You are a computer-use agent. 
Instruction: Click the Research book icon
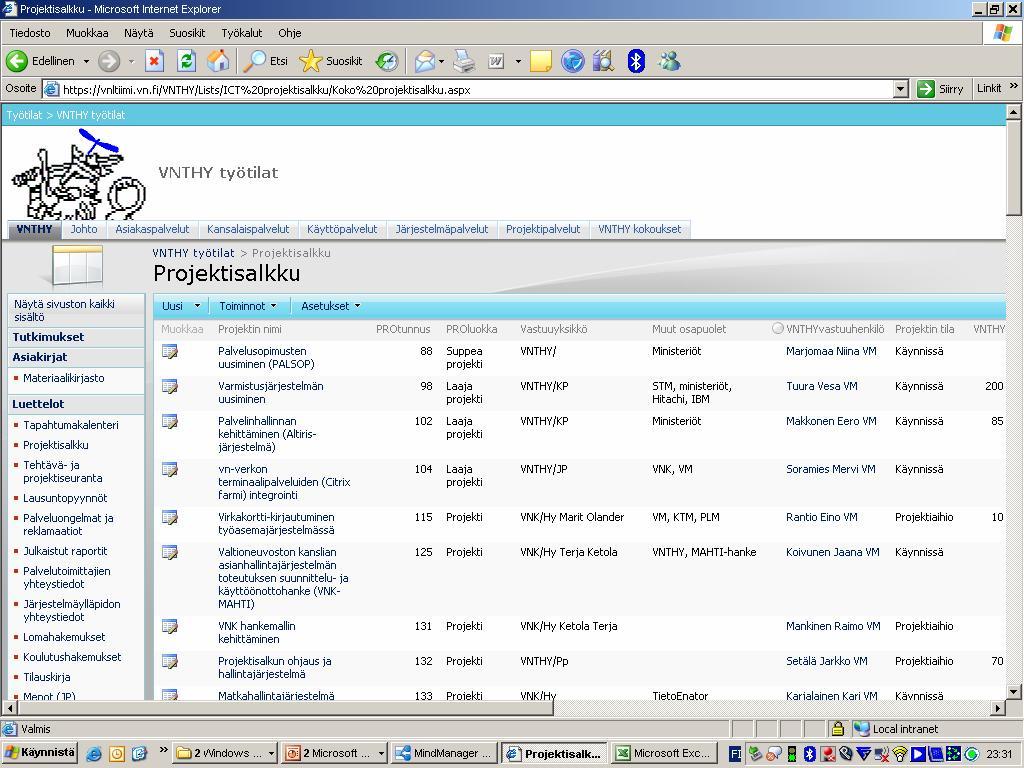click(604, 61)
